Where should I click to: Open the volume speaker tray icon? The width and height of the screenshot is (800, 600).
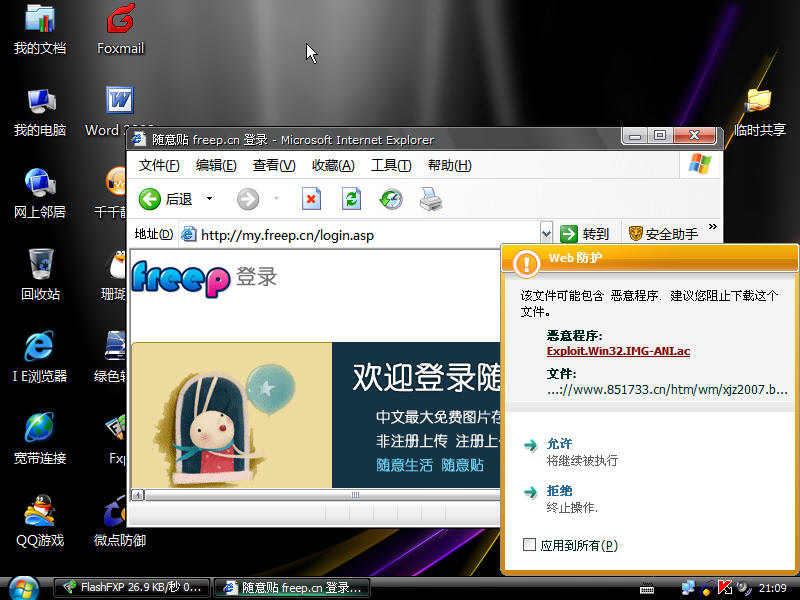pyautogui.click(x=743, y=588)
